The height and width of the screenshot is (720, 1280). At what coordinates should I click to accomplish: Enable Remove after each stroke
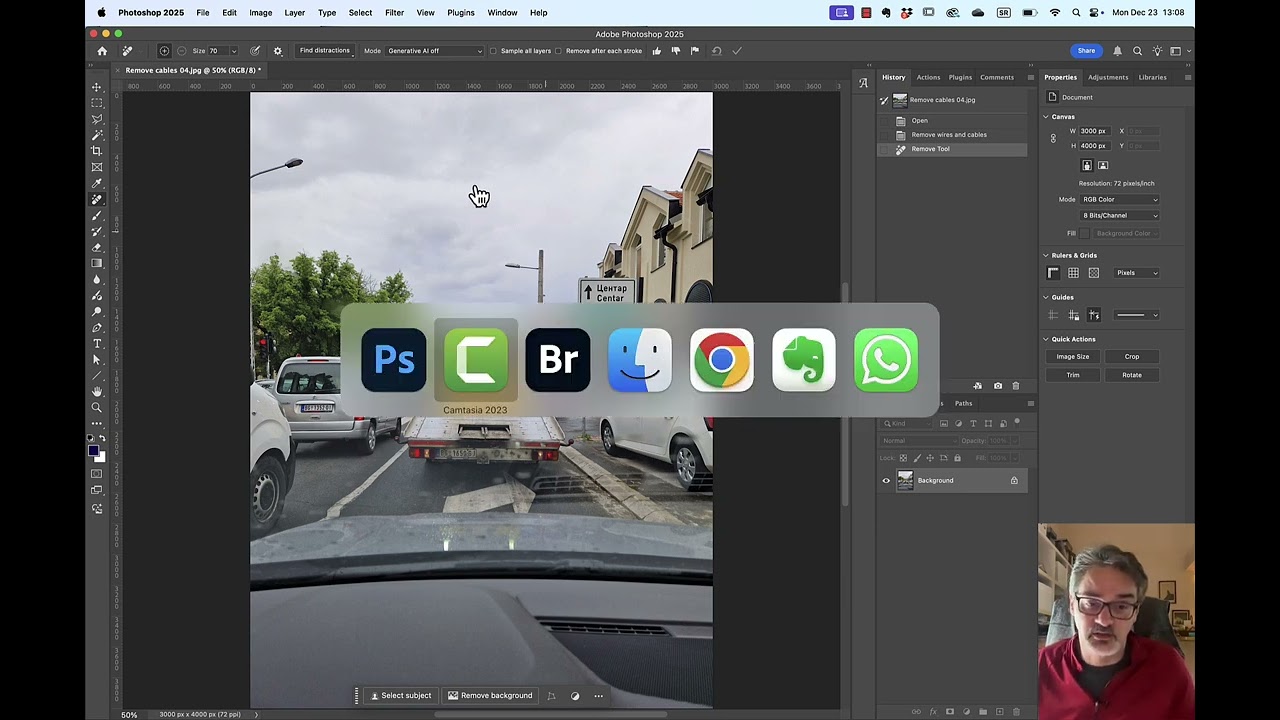pyautogui.click(x=558, y=50)
